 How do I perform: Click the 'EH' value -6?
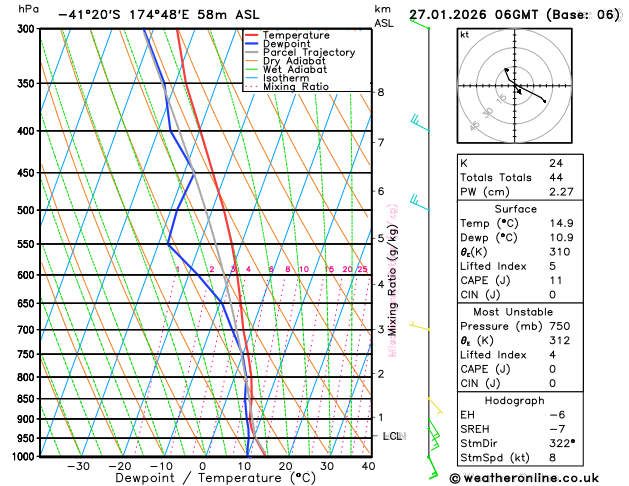pos(558,415)
